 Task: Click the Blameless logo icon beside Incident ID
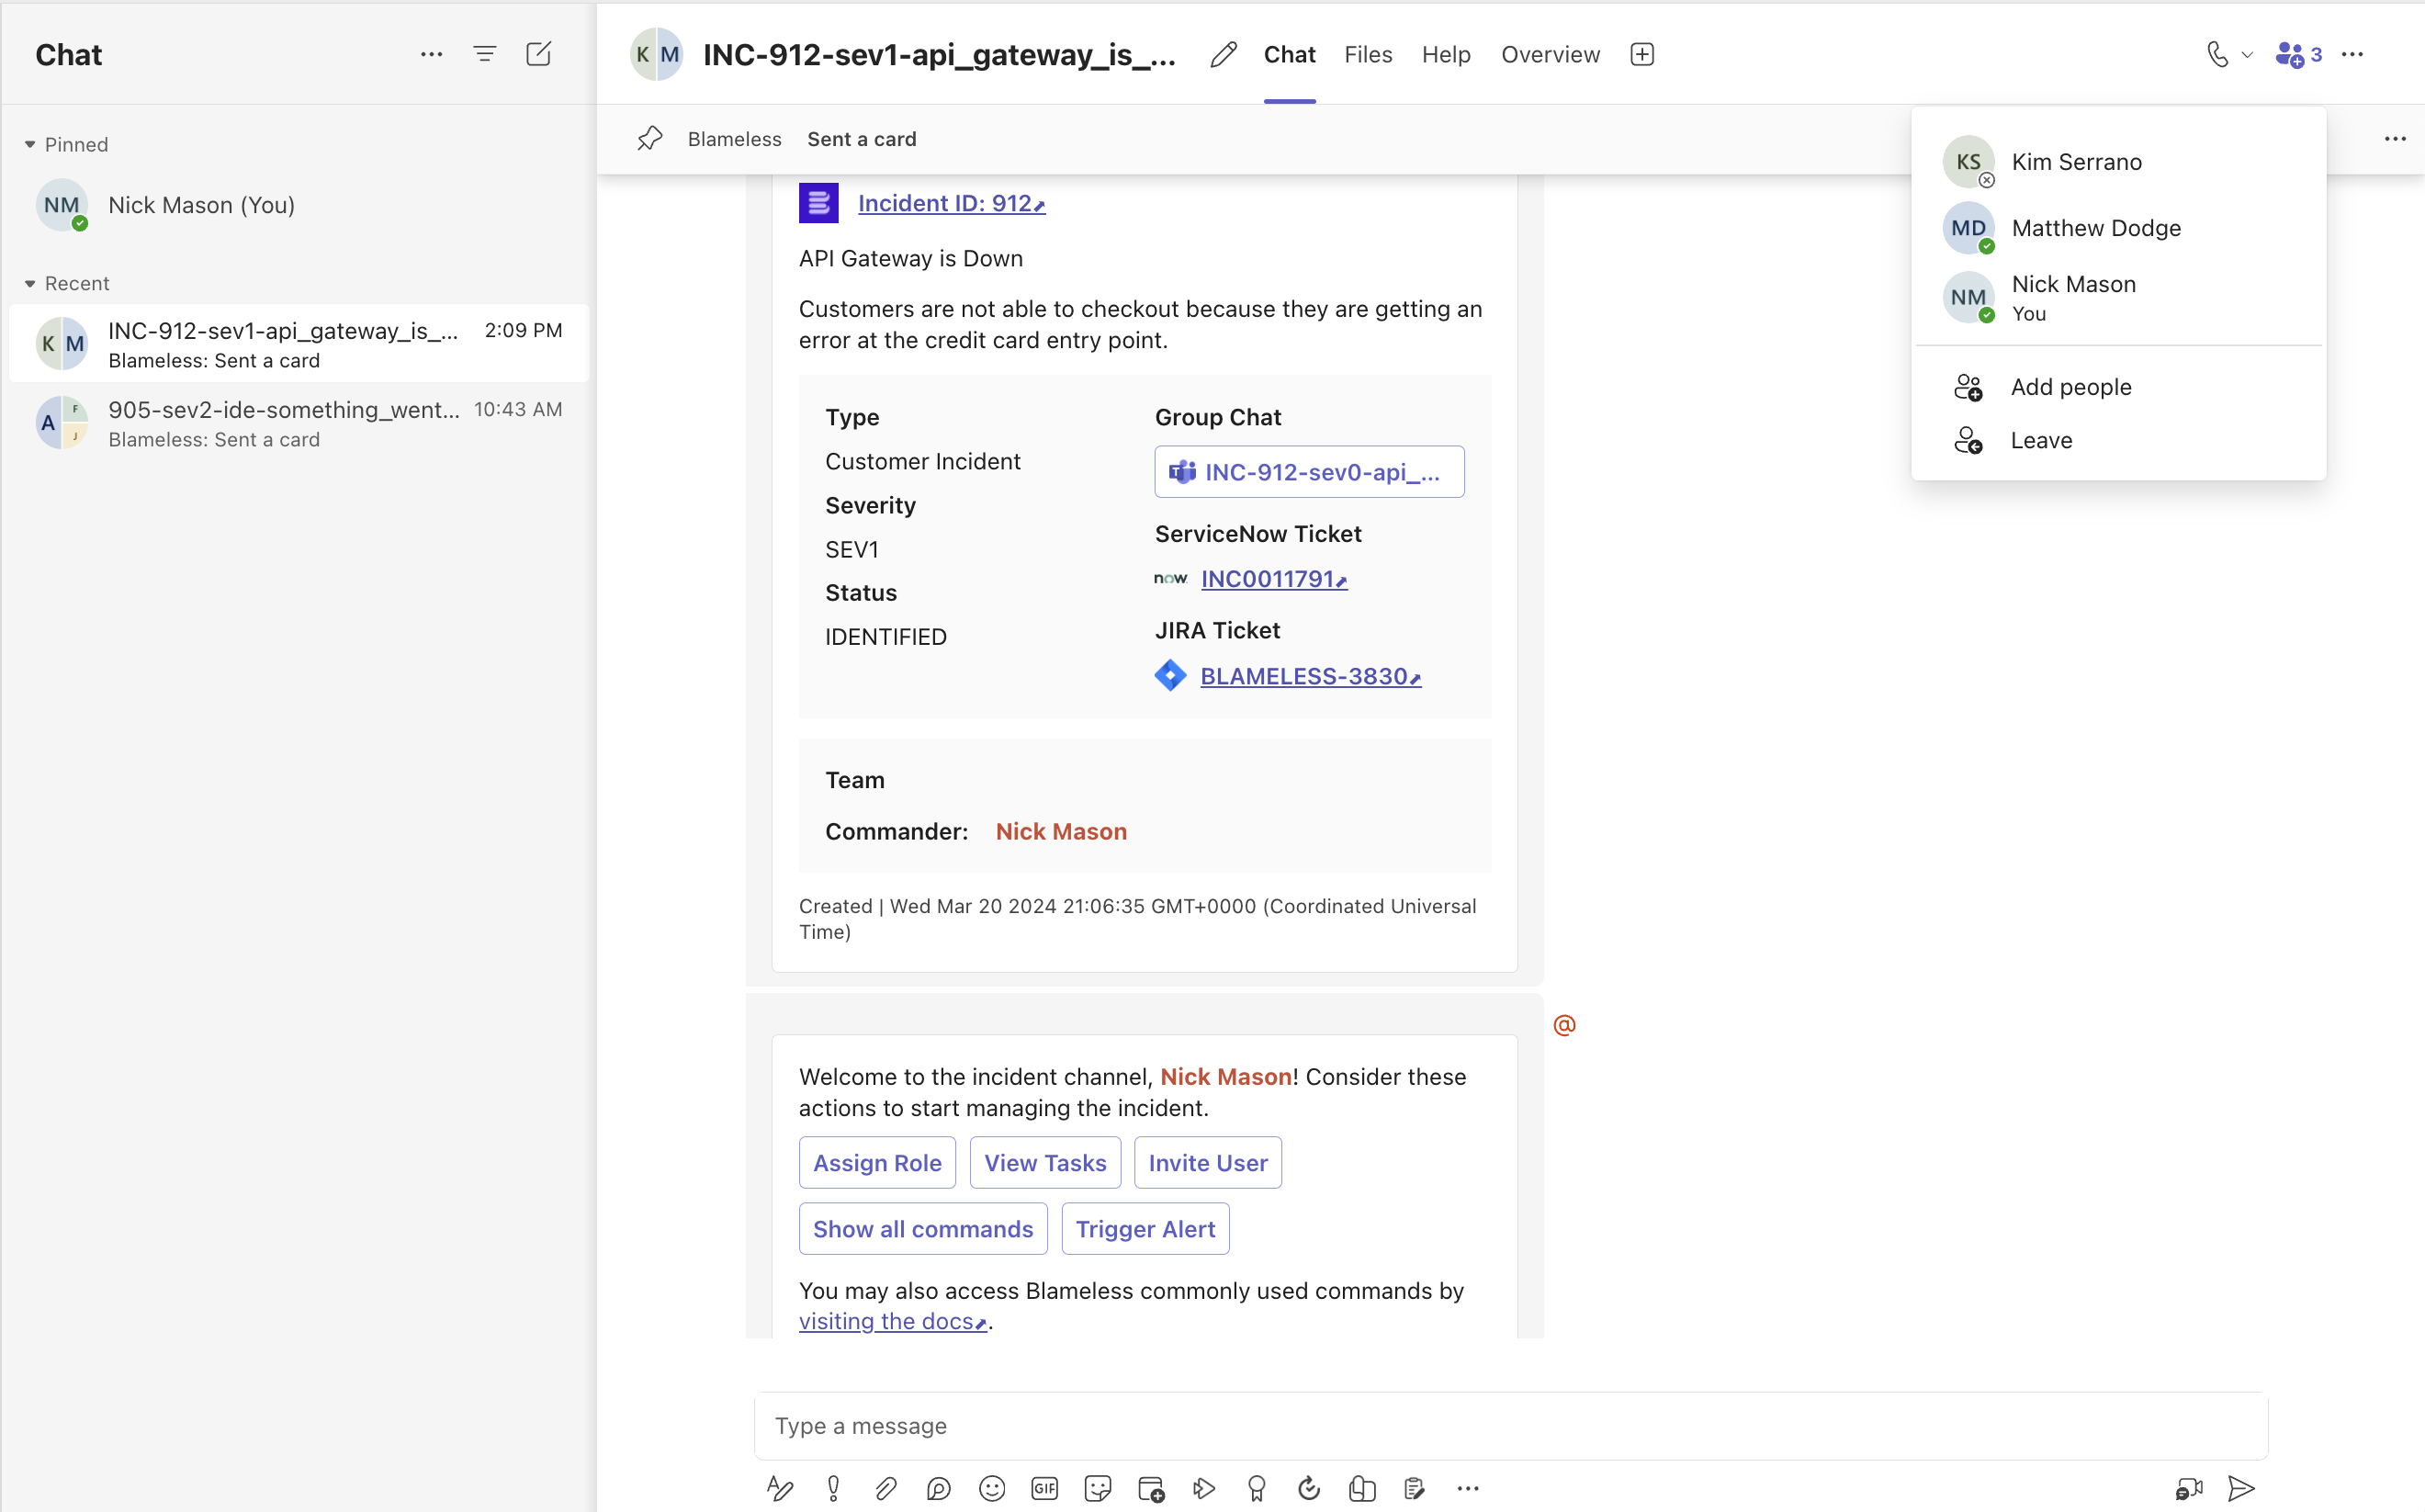818,203
